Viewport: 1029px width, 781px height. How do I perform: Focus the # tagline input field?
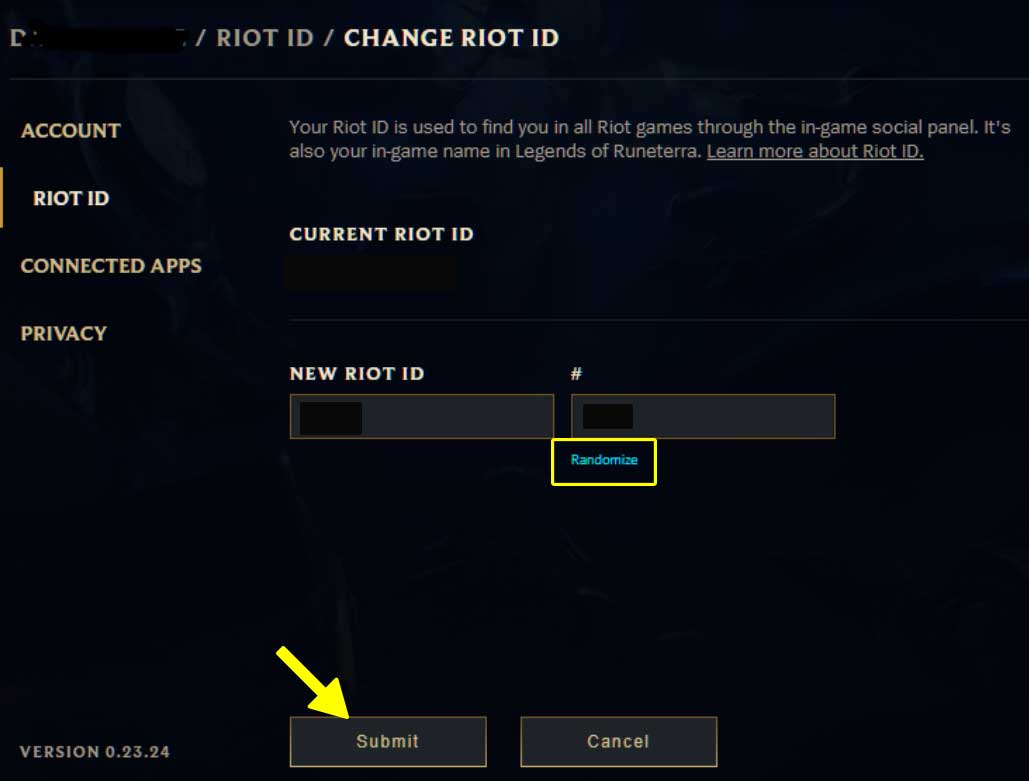coord(703,416)
